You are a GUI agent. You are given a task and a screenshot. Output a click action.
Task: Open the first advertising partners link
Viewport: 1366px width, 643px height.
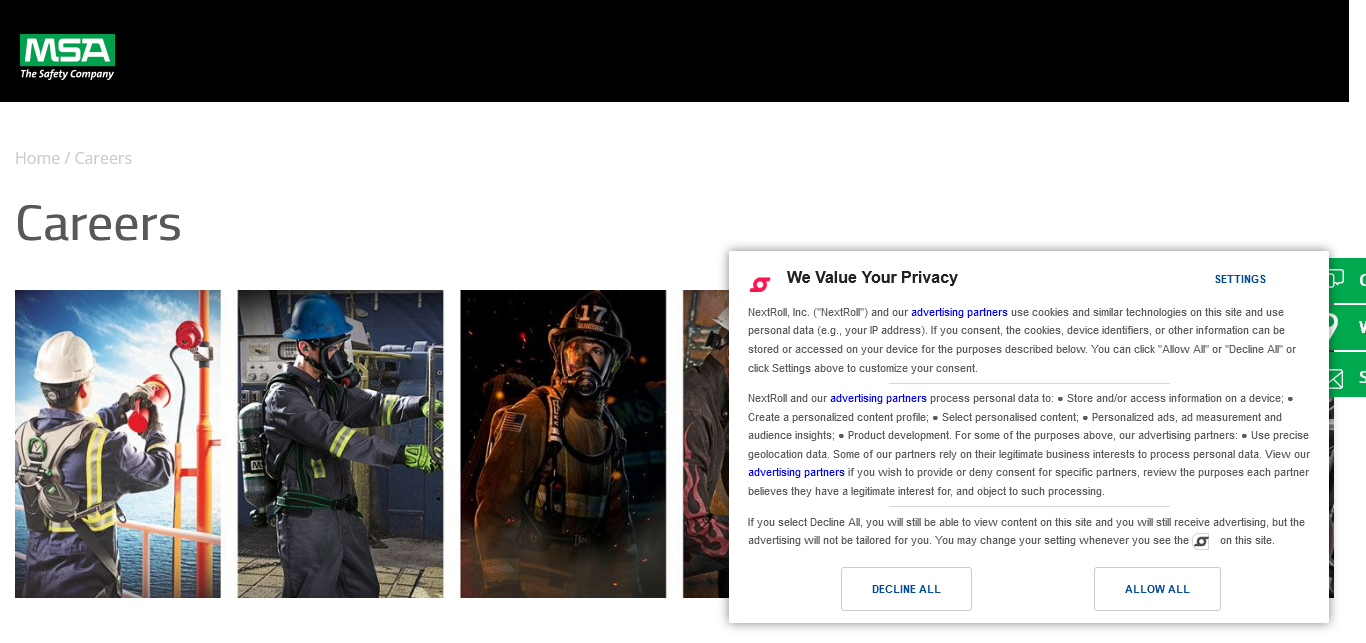click(x=958, y=312)
